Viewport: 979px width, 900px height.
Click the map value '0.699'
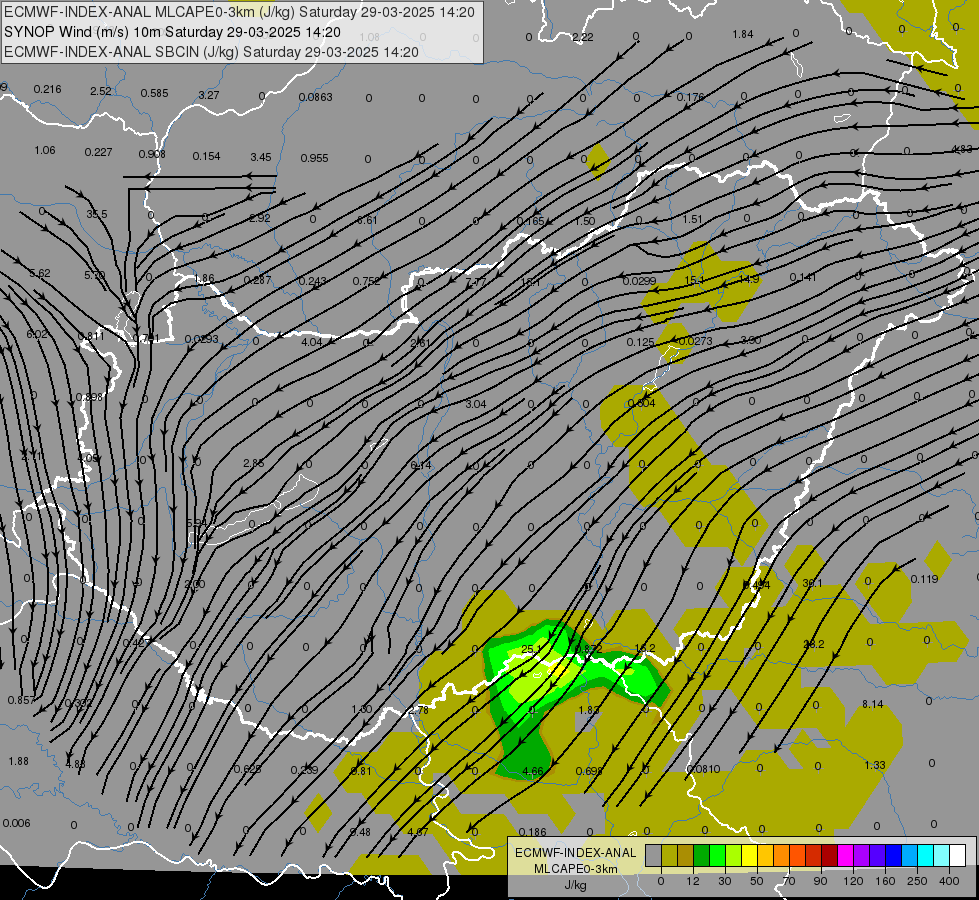(x=589, y=771)
